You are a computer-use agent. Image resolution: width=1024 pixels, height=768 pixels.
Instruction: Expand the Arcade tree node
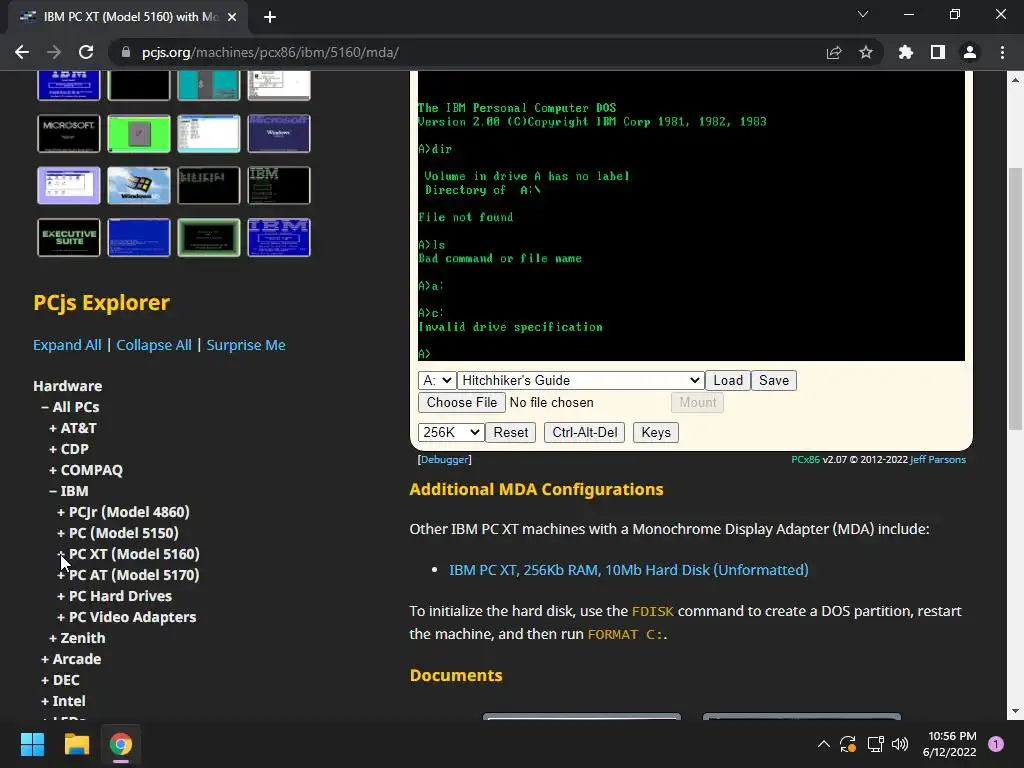coord(45,659)
